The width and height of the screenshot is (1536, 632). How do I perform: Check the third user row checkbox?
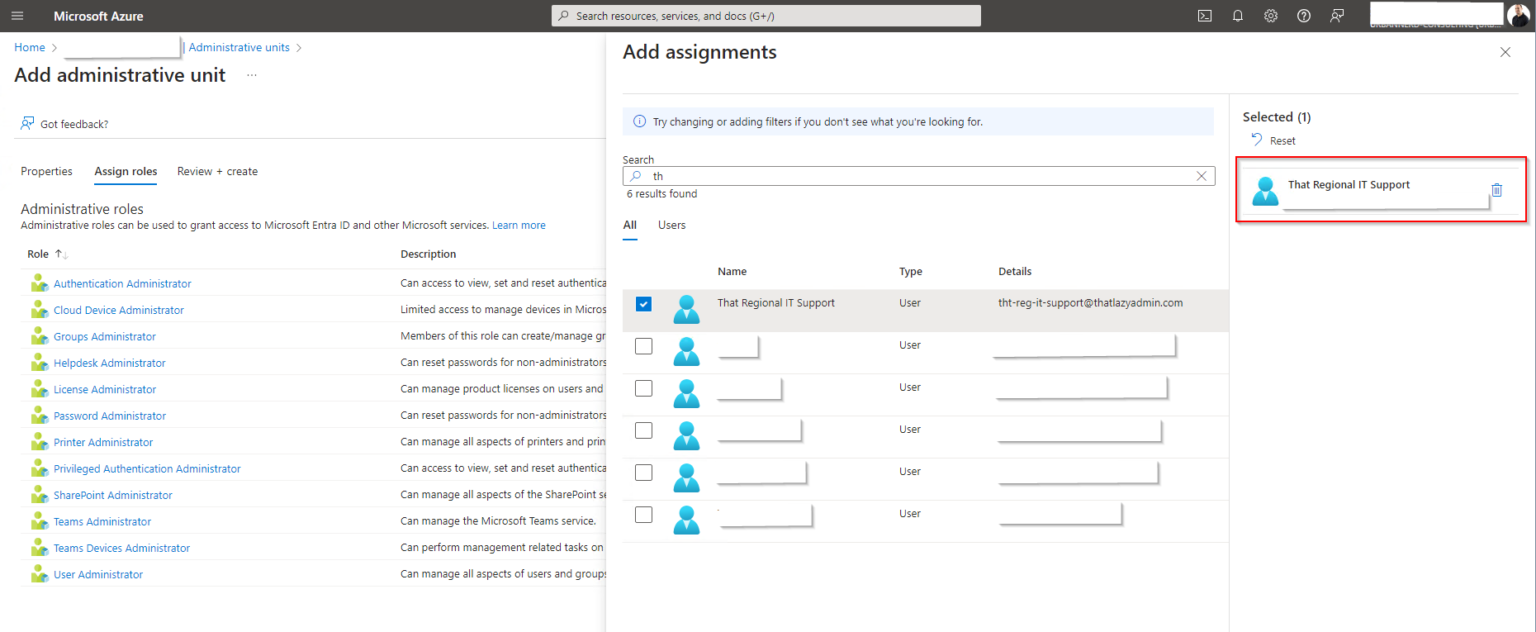[644, 388]
